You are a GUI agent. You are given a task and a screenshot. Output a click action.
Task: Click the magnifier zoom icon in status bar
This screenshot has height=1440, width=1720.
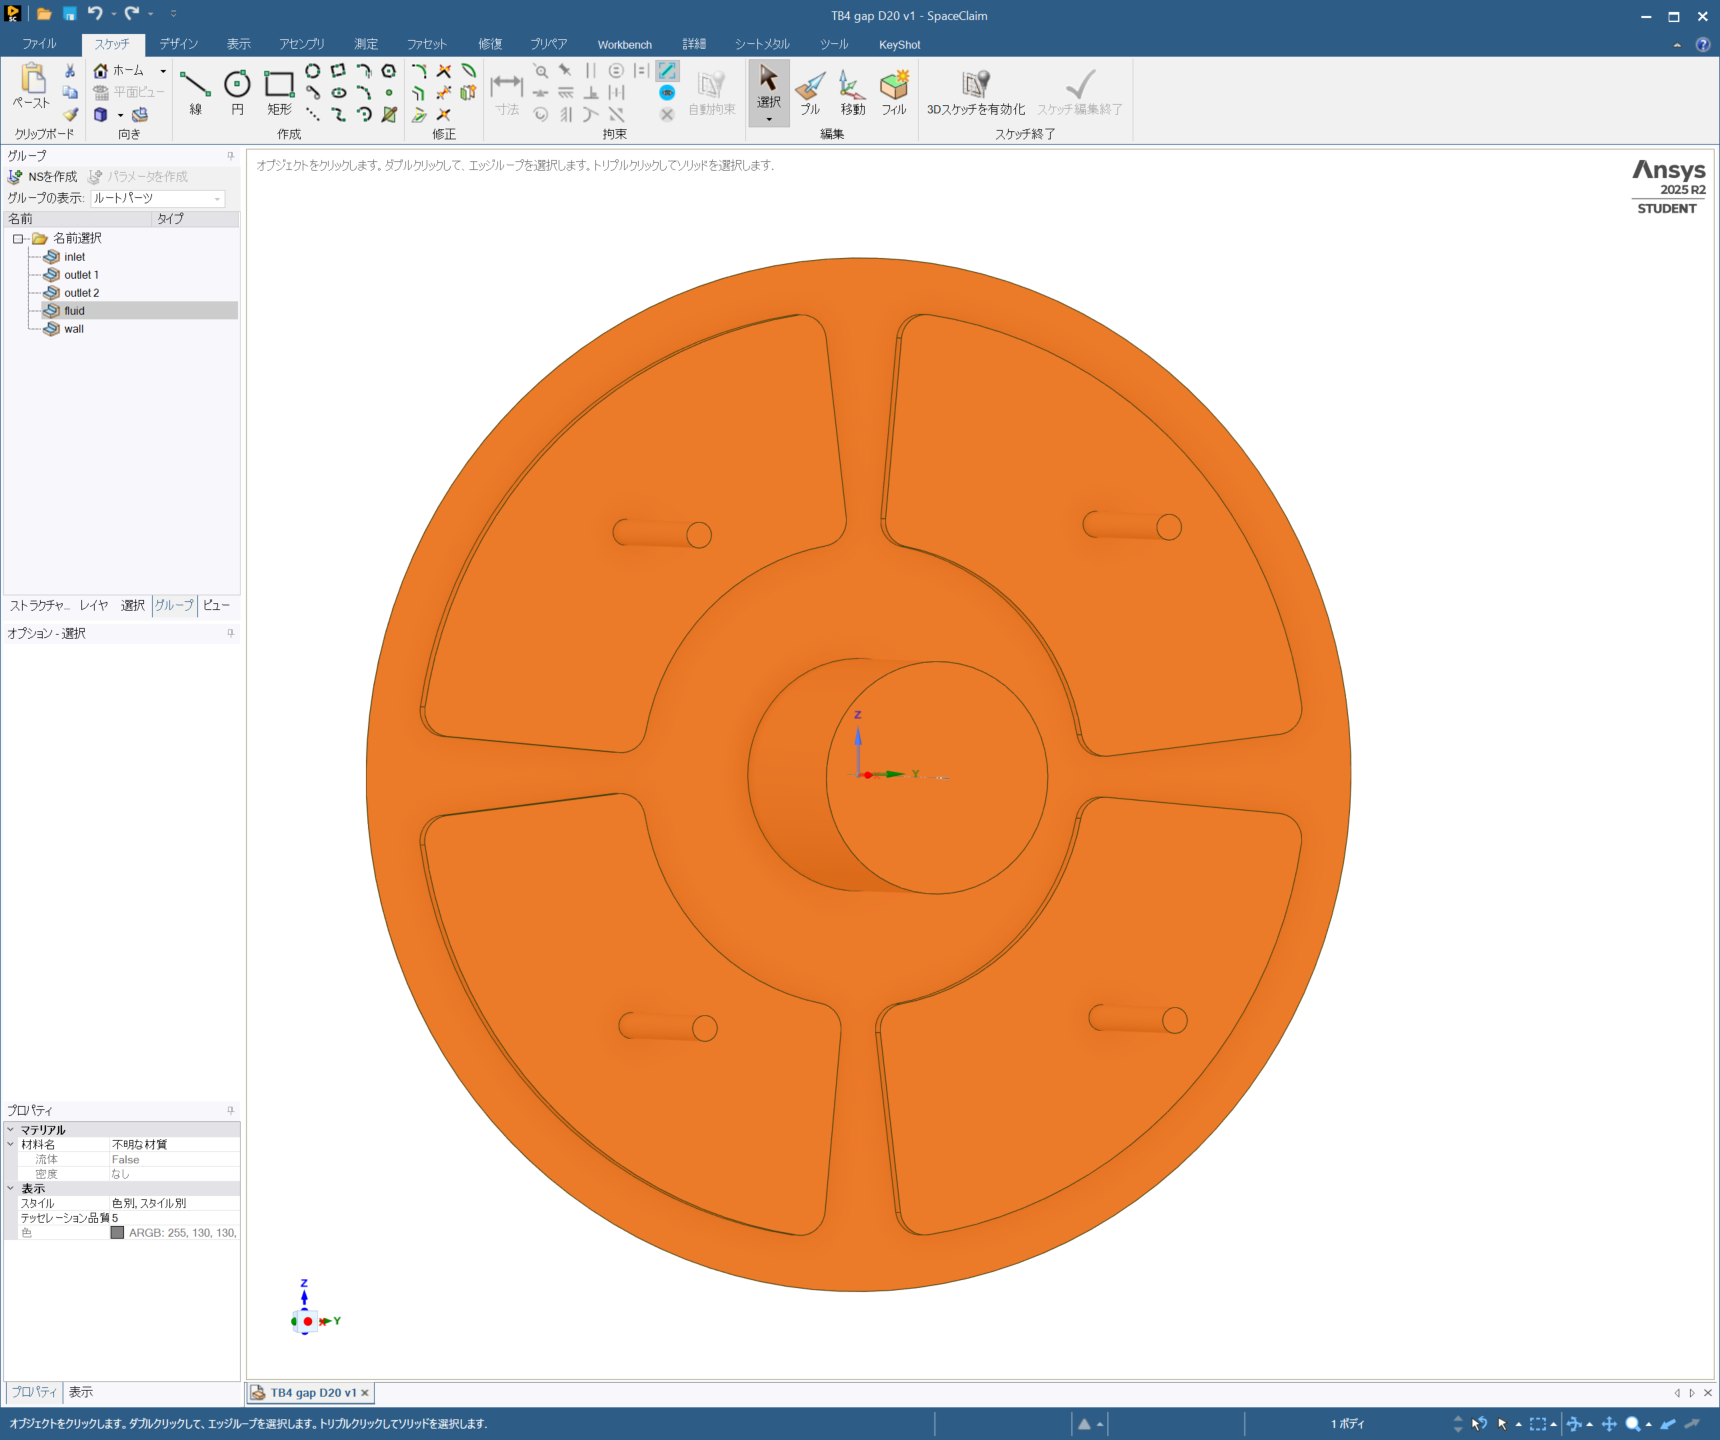coord(1633,1424)
